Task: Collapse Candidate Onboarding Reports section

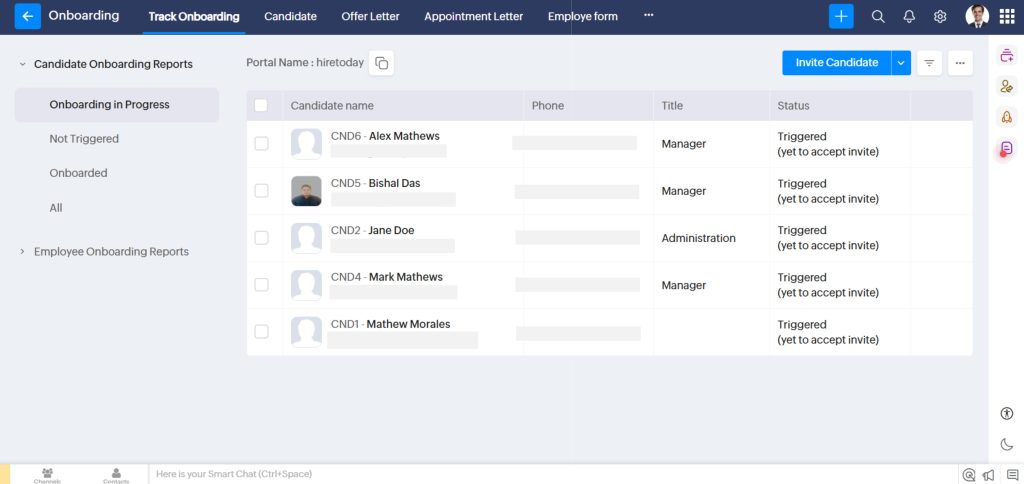Action: (22, 64)
